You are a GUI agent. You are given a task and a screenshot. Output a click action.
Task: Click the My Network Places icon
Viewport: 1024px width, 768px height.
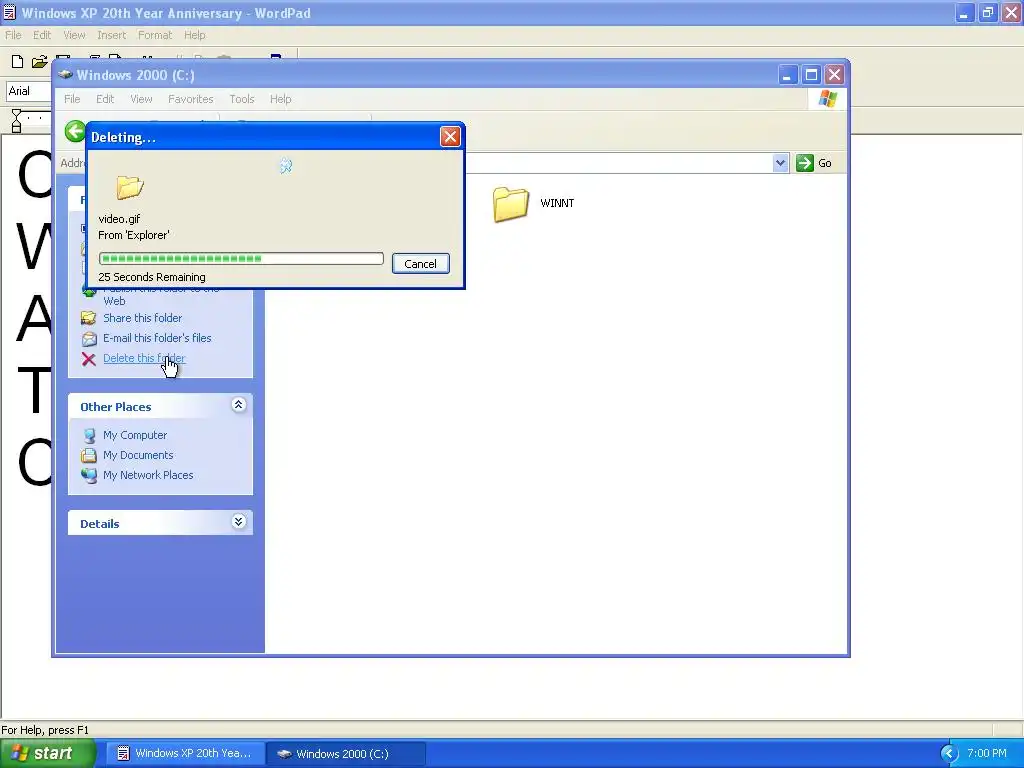click(89, 475)
